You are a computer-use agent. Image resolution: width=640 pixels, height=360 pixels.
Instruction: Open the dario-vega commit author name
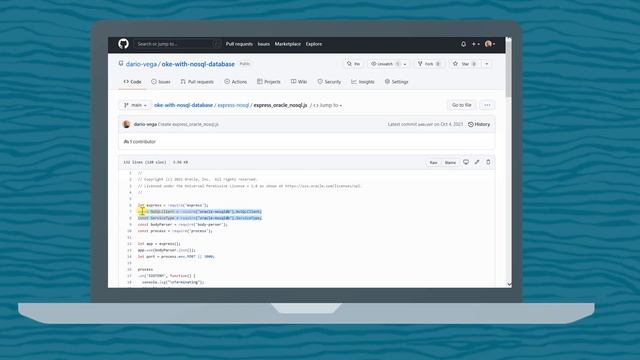(145, 124)
